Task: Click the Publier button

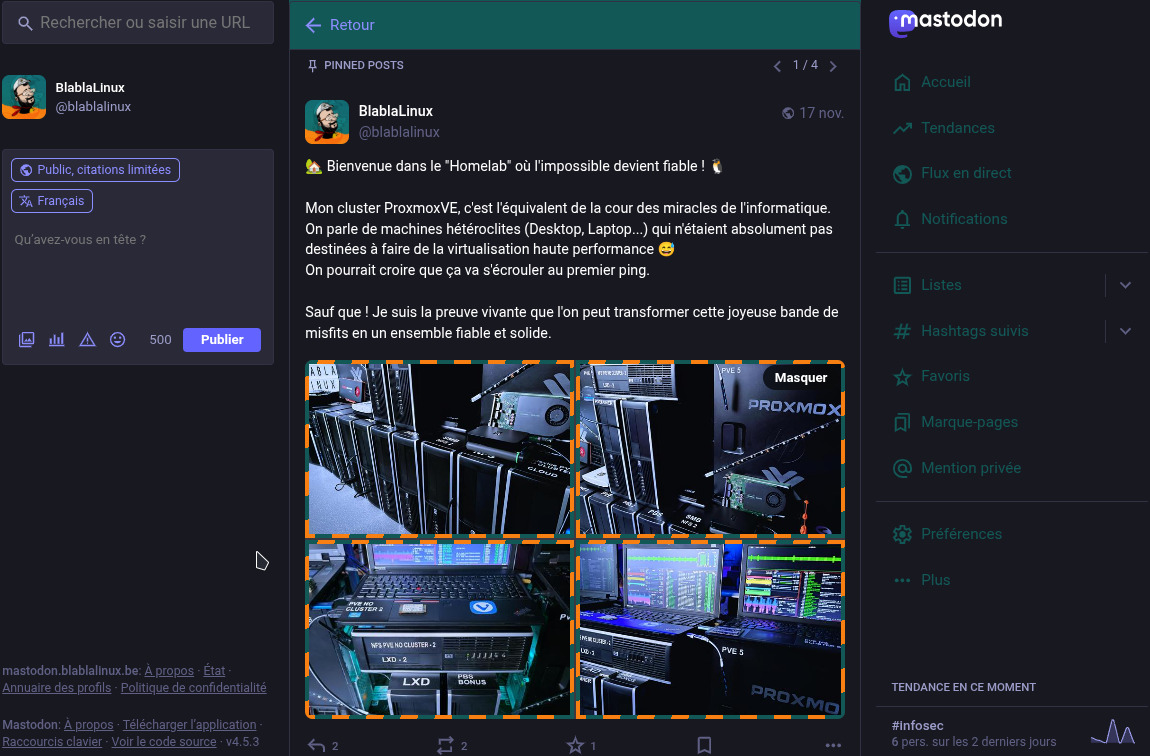Action: (x=221, y=340)
